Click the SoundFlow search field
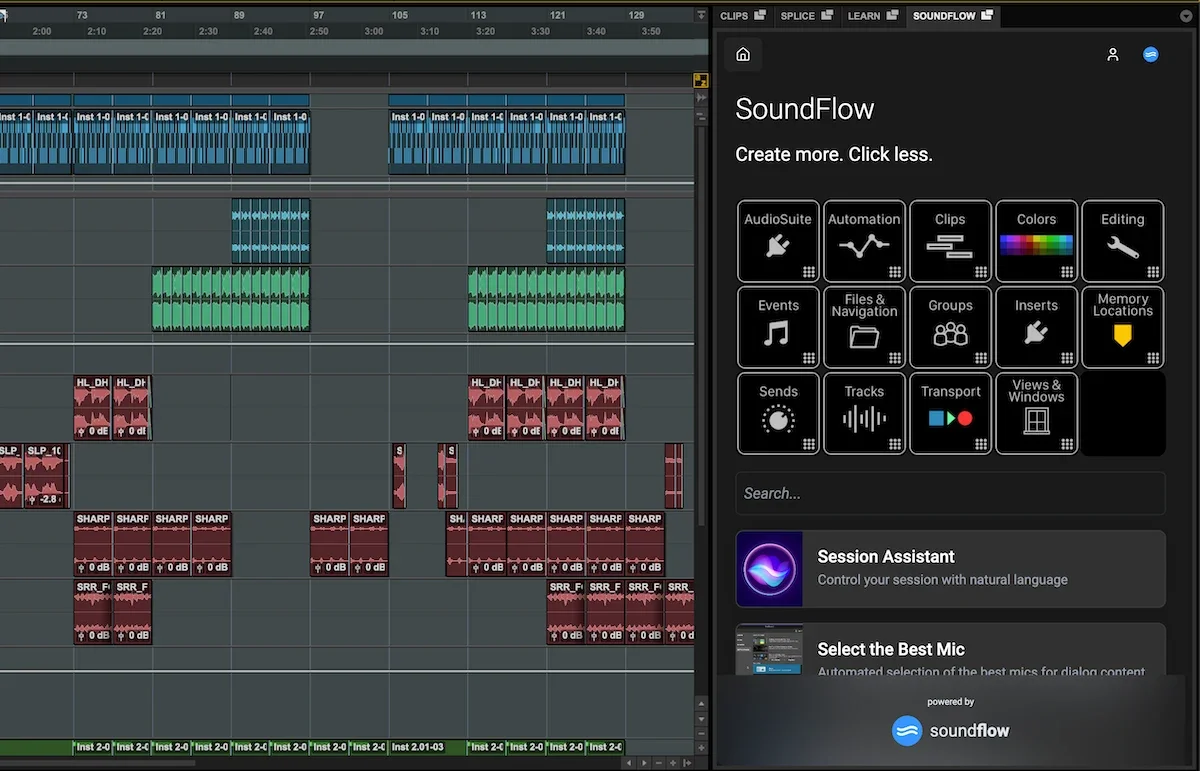Screen dimensions: 1200x771 click(x=950, y=493)
